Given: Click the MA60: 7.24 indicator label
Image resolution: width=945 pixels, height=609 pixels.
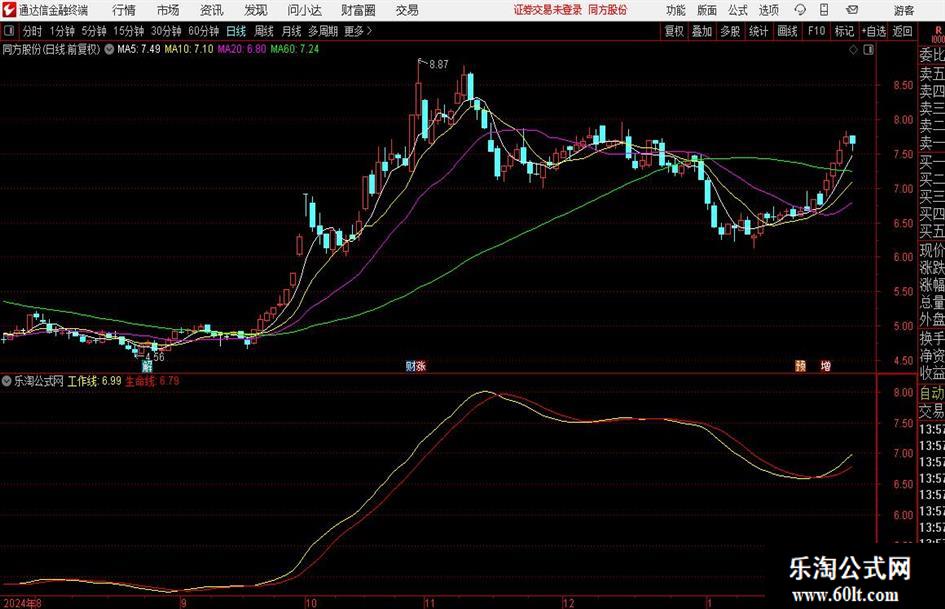Looking at the screenshot, I should tap(295, 49).
